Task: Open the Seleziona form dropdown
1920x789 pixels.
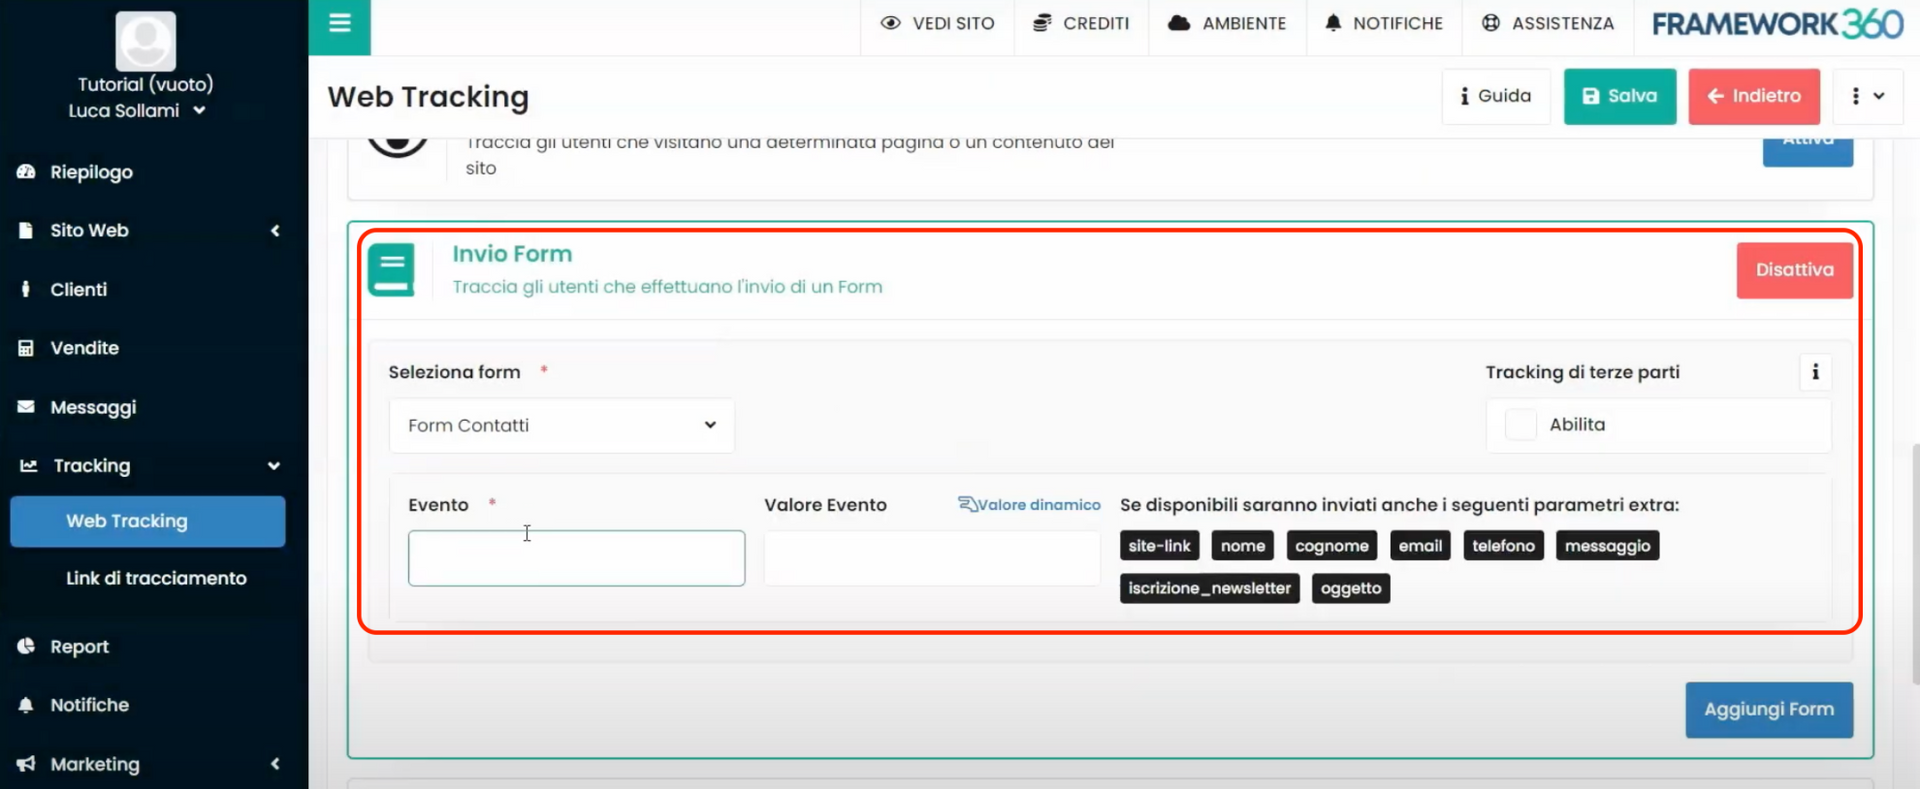Action: coord(562,425)
